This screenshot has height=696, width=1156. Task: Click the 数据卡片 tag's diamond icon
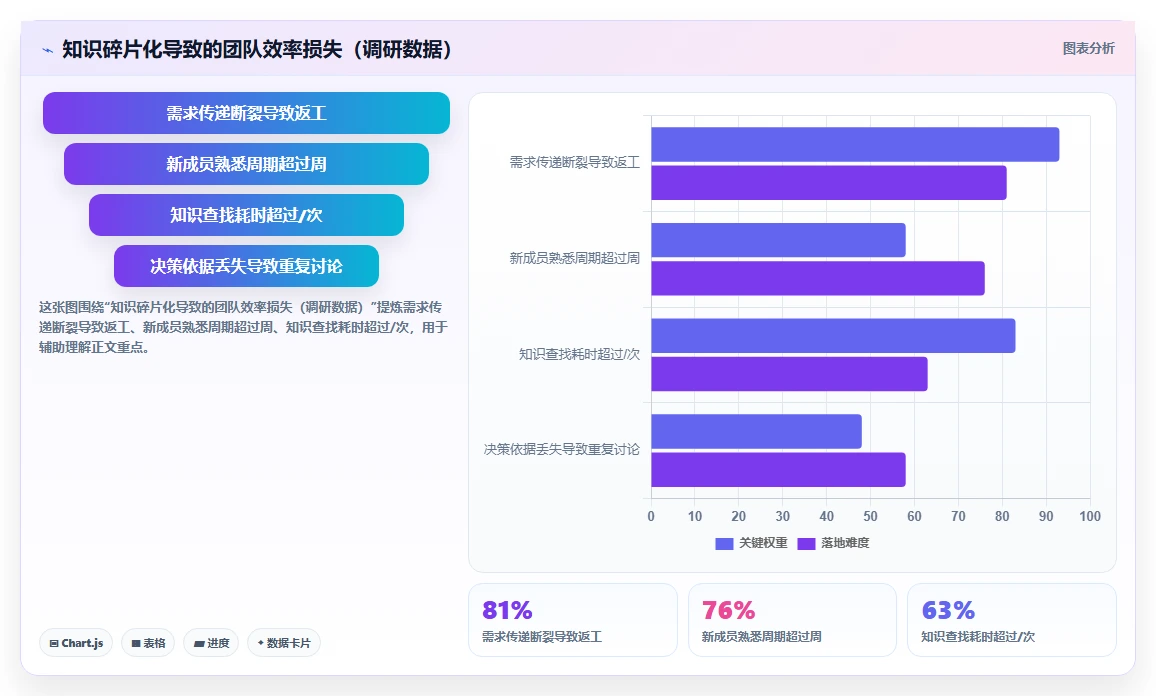tap(260, 643)
